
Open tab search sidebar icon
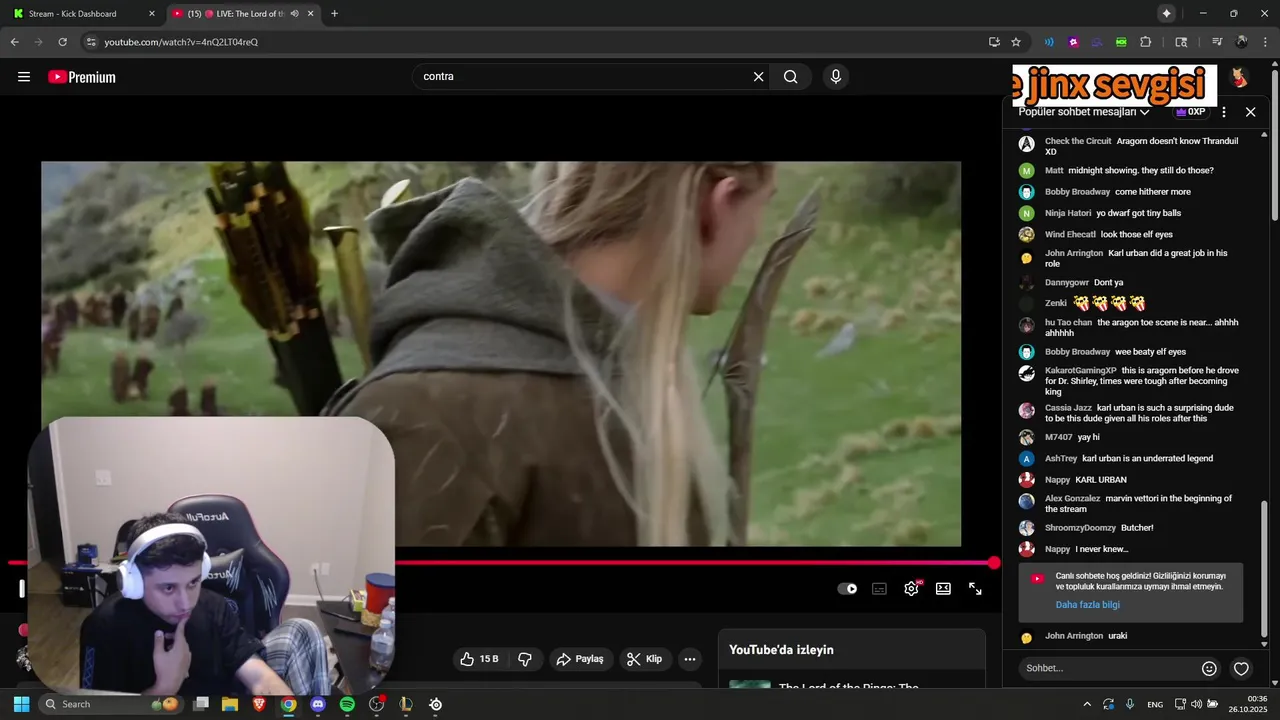pos(1181,42)
